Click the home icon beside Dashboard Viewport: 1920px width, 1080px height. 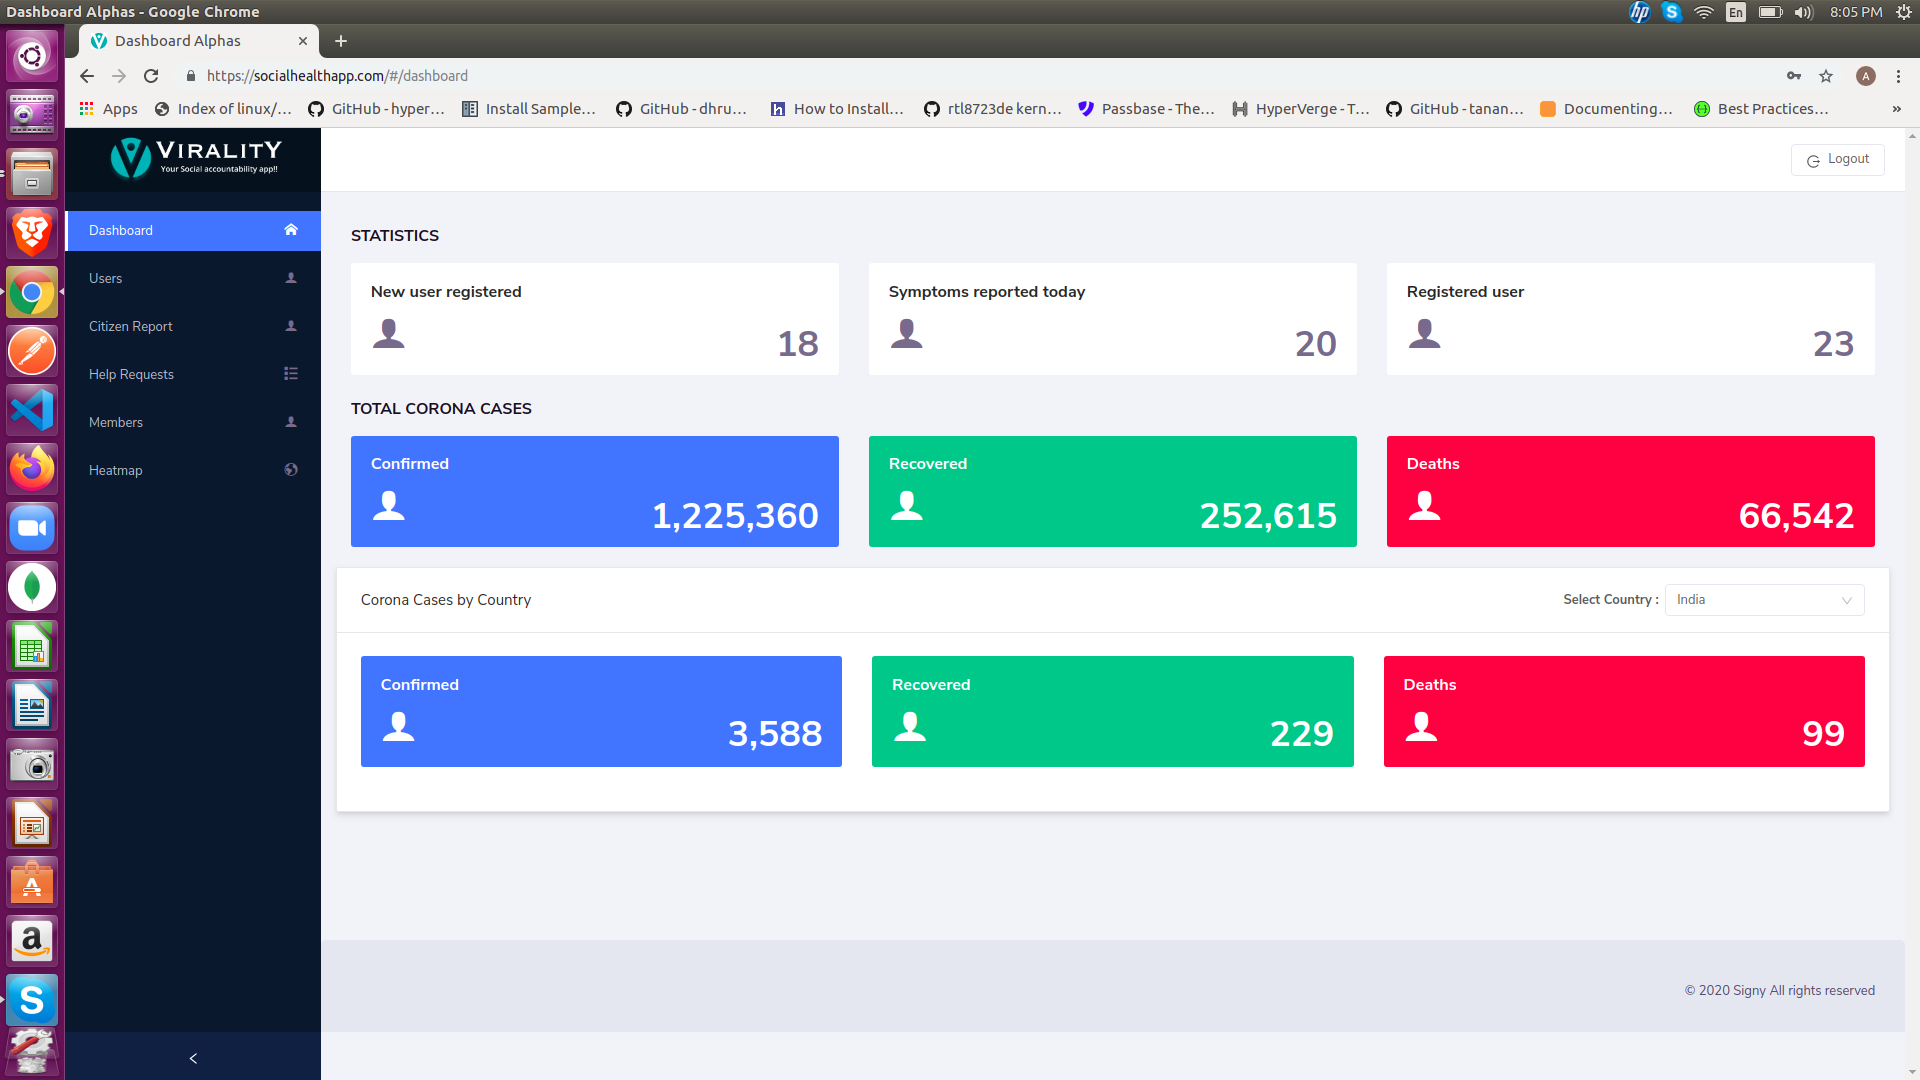(291, 230)
